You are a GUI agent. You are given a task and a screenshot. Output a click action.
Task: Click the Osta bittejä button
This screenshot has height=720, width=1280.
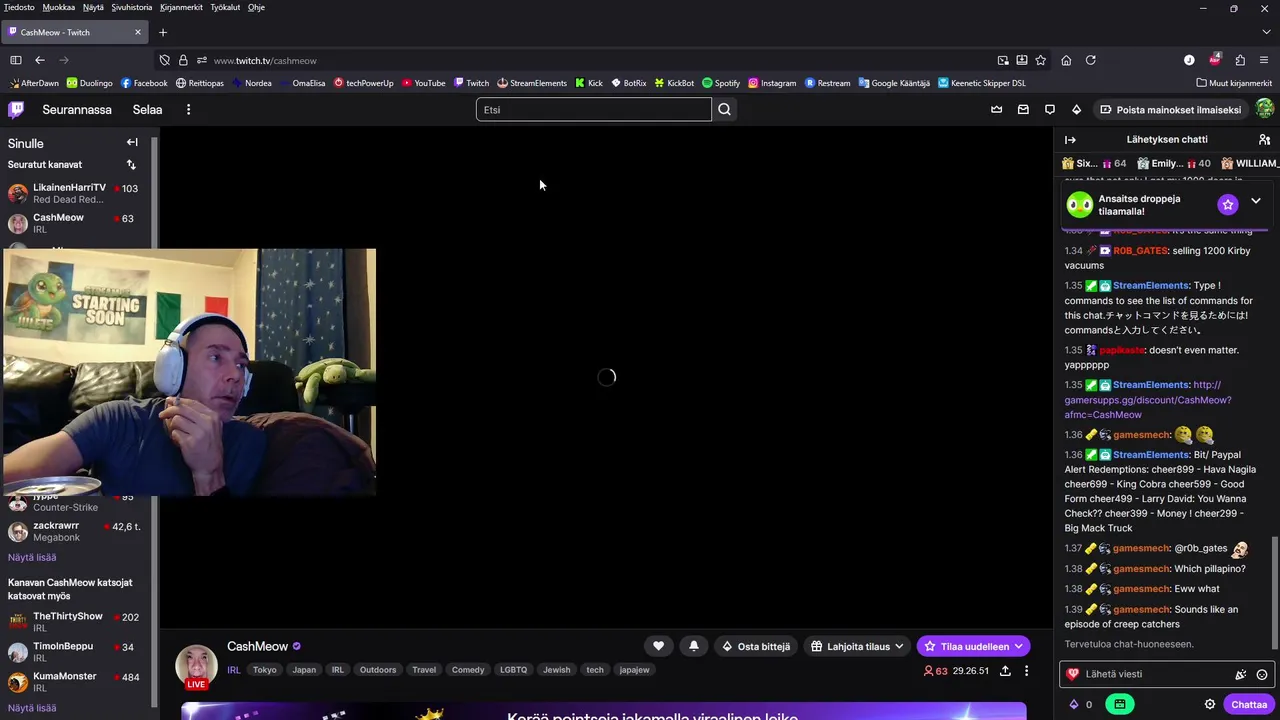tap(756, 646)
